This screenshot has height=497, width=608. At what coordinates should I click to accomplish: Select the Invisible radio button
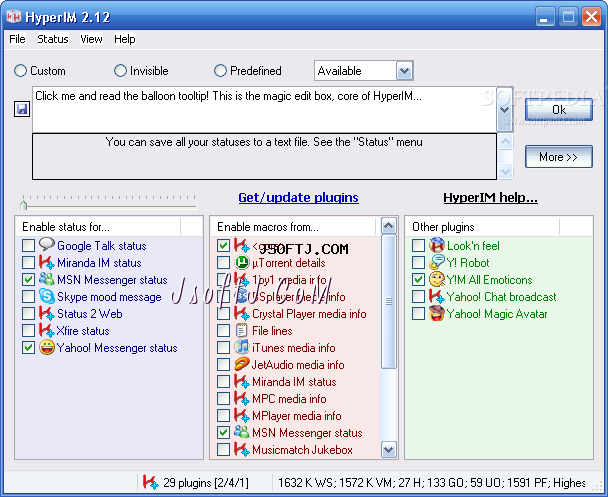[x=120, y=71]
